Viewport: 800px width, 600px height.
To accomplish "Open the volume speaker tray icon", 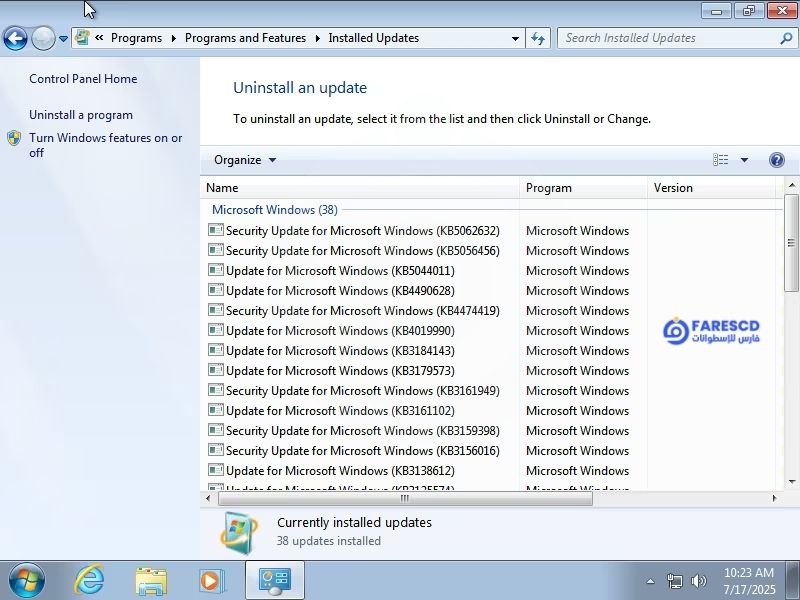I will (698, 581).
